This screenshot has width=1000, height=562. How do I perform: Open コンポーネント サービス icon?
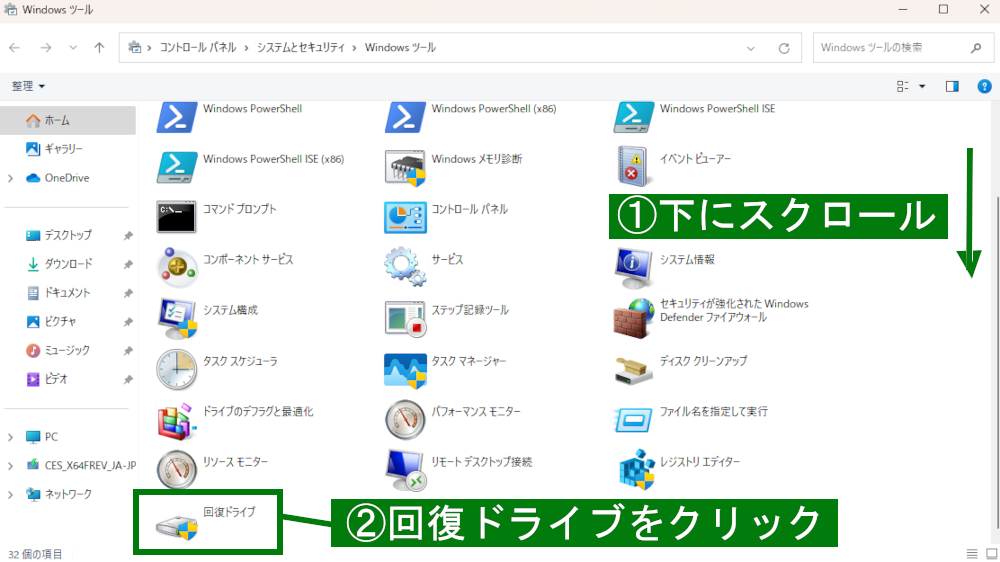tap(177, 267)
